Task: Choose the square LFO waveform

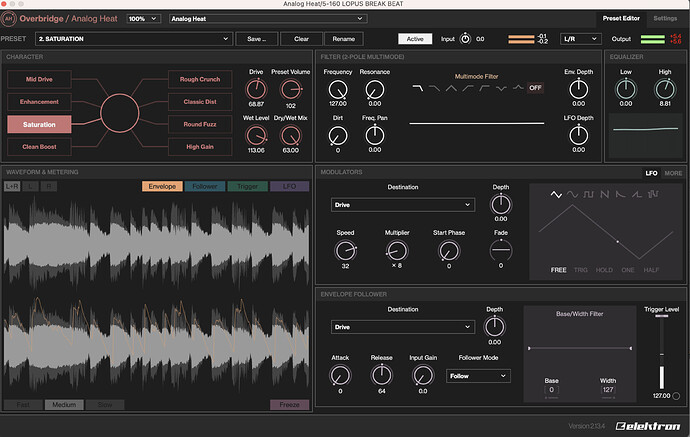Action: [x=588, y=194]
